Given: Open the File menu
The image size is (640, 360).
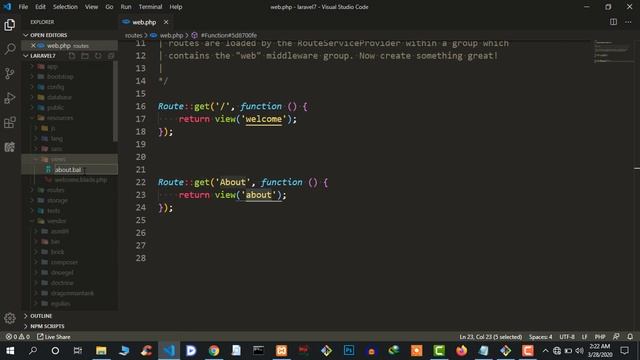Looking at the screenshot, I should [23, 7].
